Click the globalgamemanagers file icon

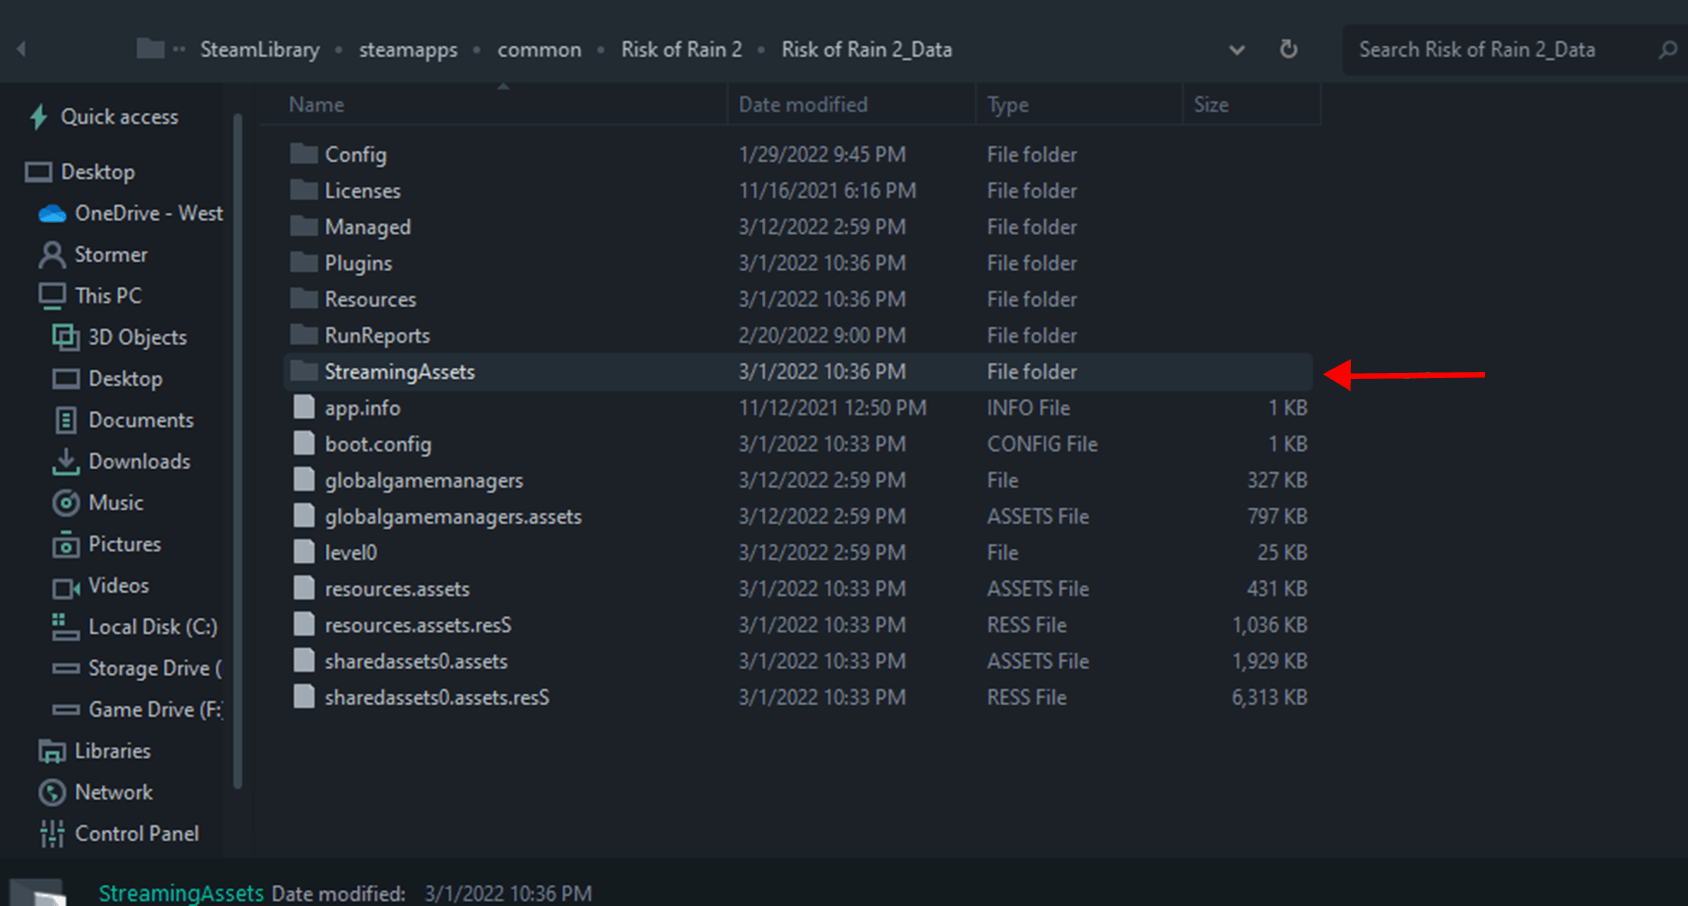coord(304,480)
